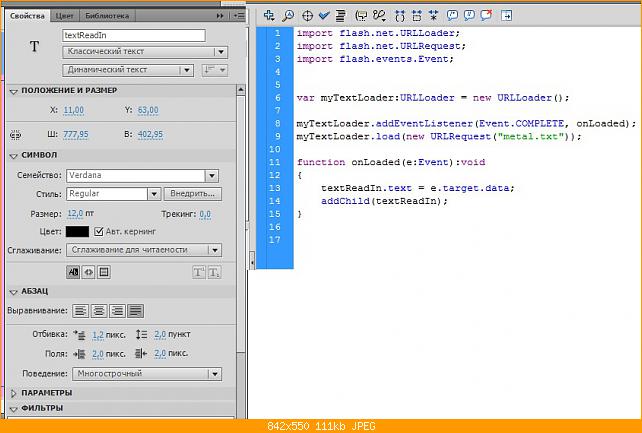The height and width of the screenshot is (433, 642).
Task: Toggle Show border around text button
Action: coord(104,272)
